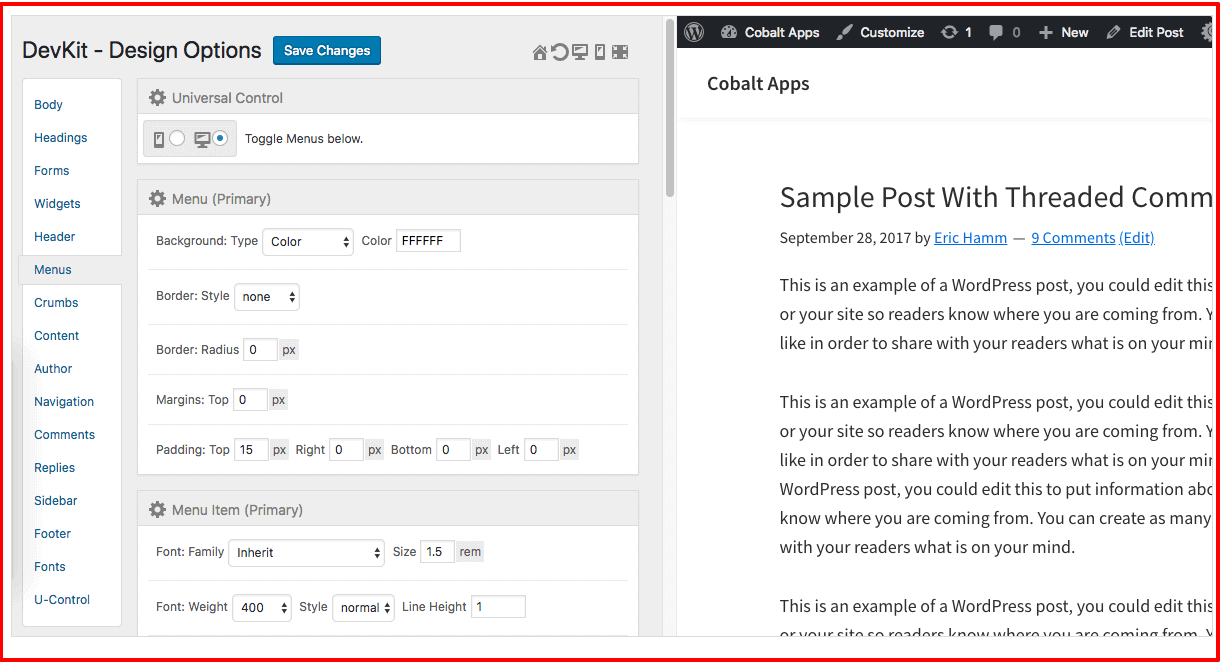
Task: Open the Font Weight dropdown
Action: 262,607
